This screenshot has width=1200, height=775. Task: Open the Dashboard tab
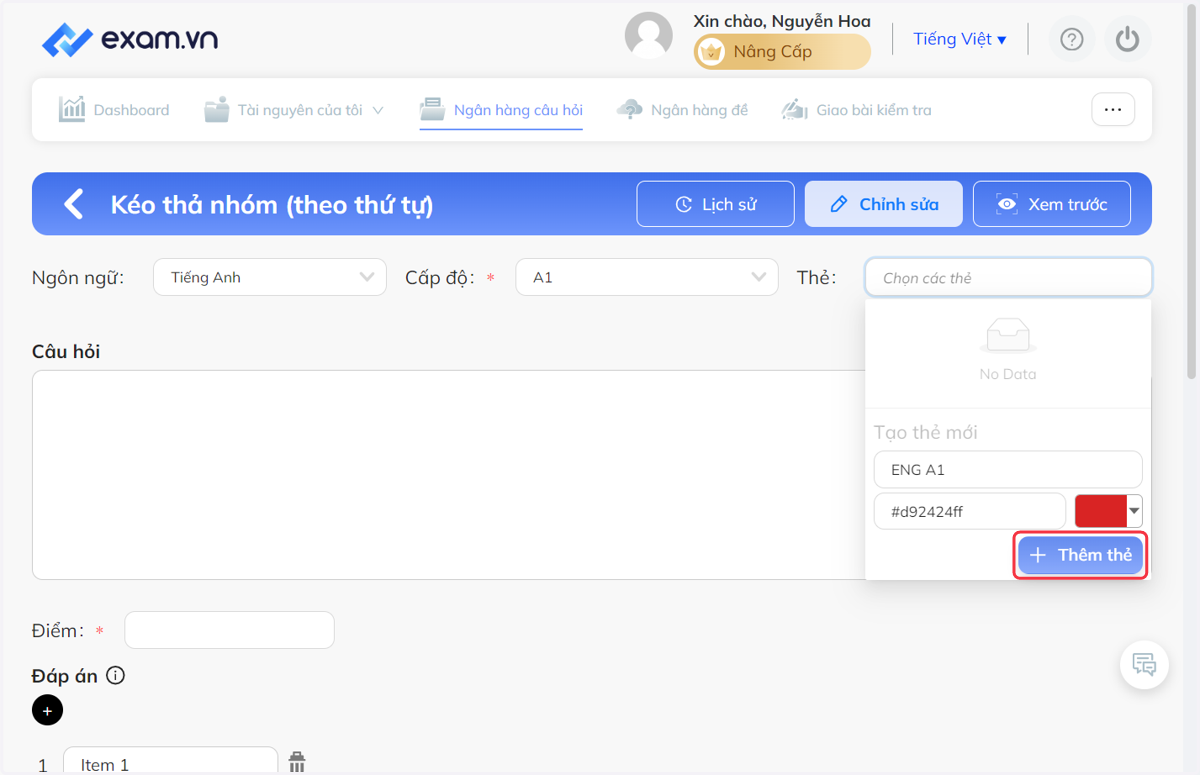114,110
